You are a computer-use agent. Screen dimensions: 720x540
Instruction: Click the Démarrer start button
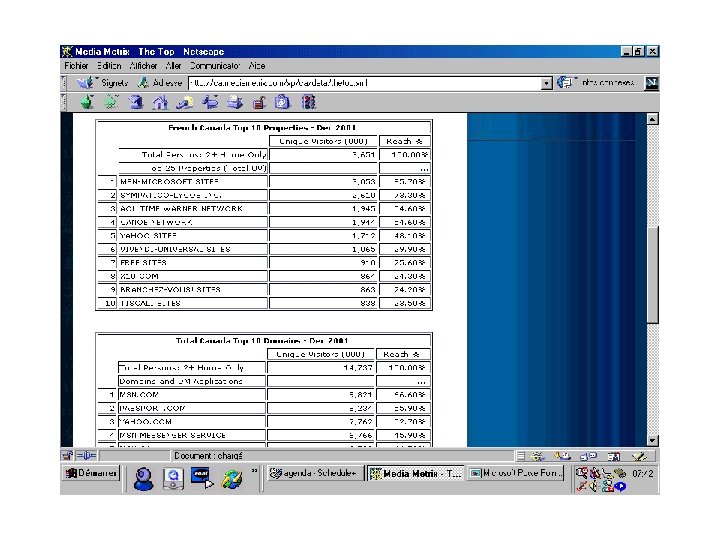pos(90,473)
